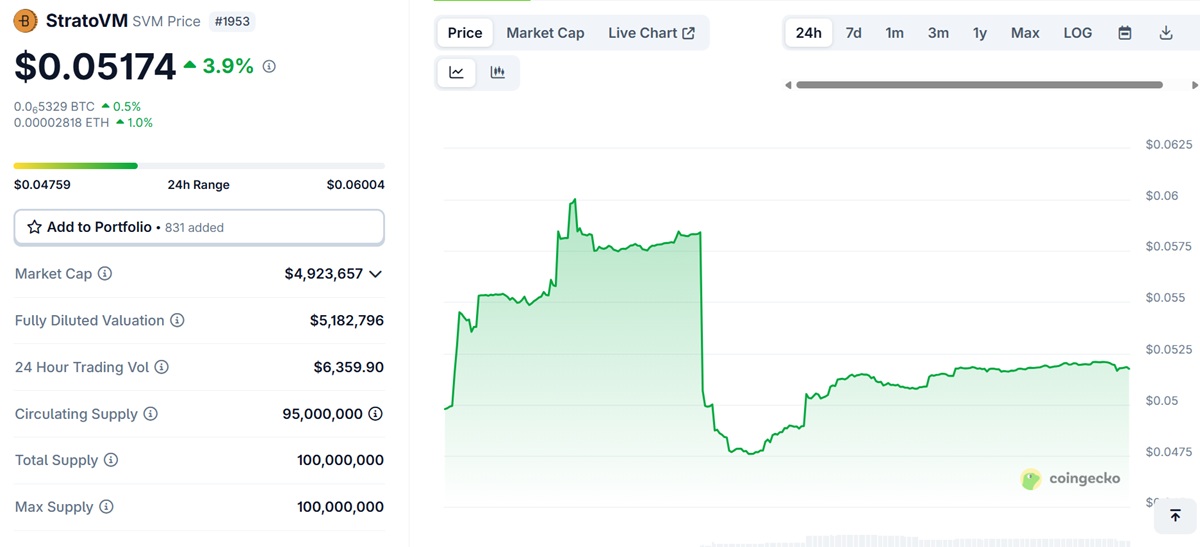
Task: Click left arrow of chart range scrollbar
Action: [788, 85]
